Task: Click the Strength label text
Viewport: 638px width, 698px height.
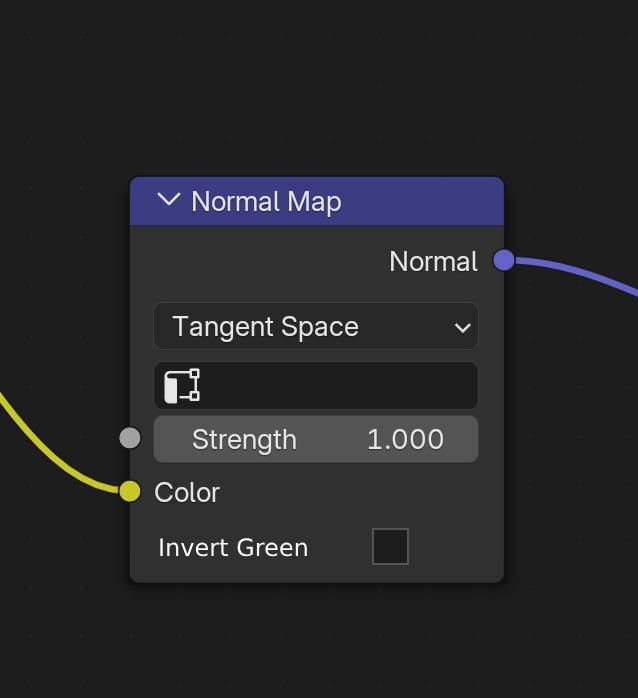Action: point(244,440)
